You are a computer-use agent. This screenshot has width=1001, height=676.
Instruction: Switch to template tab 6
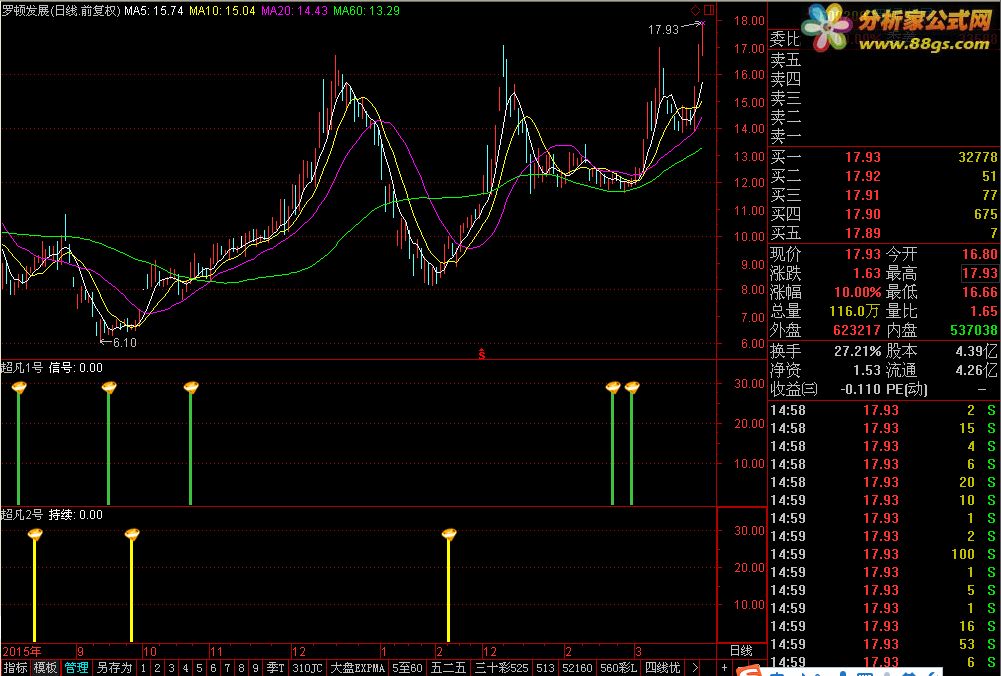pos(213,668)
